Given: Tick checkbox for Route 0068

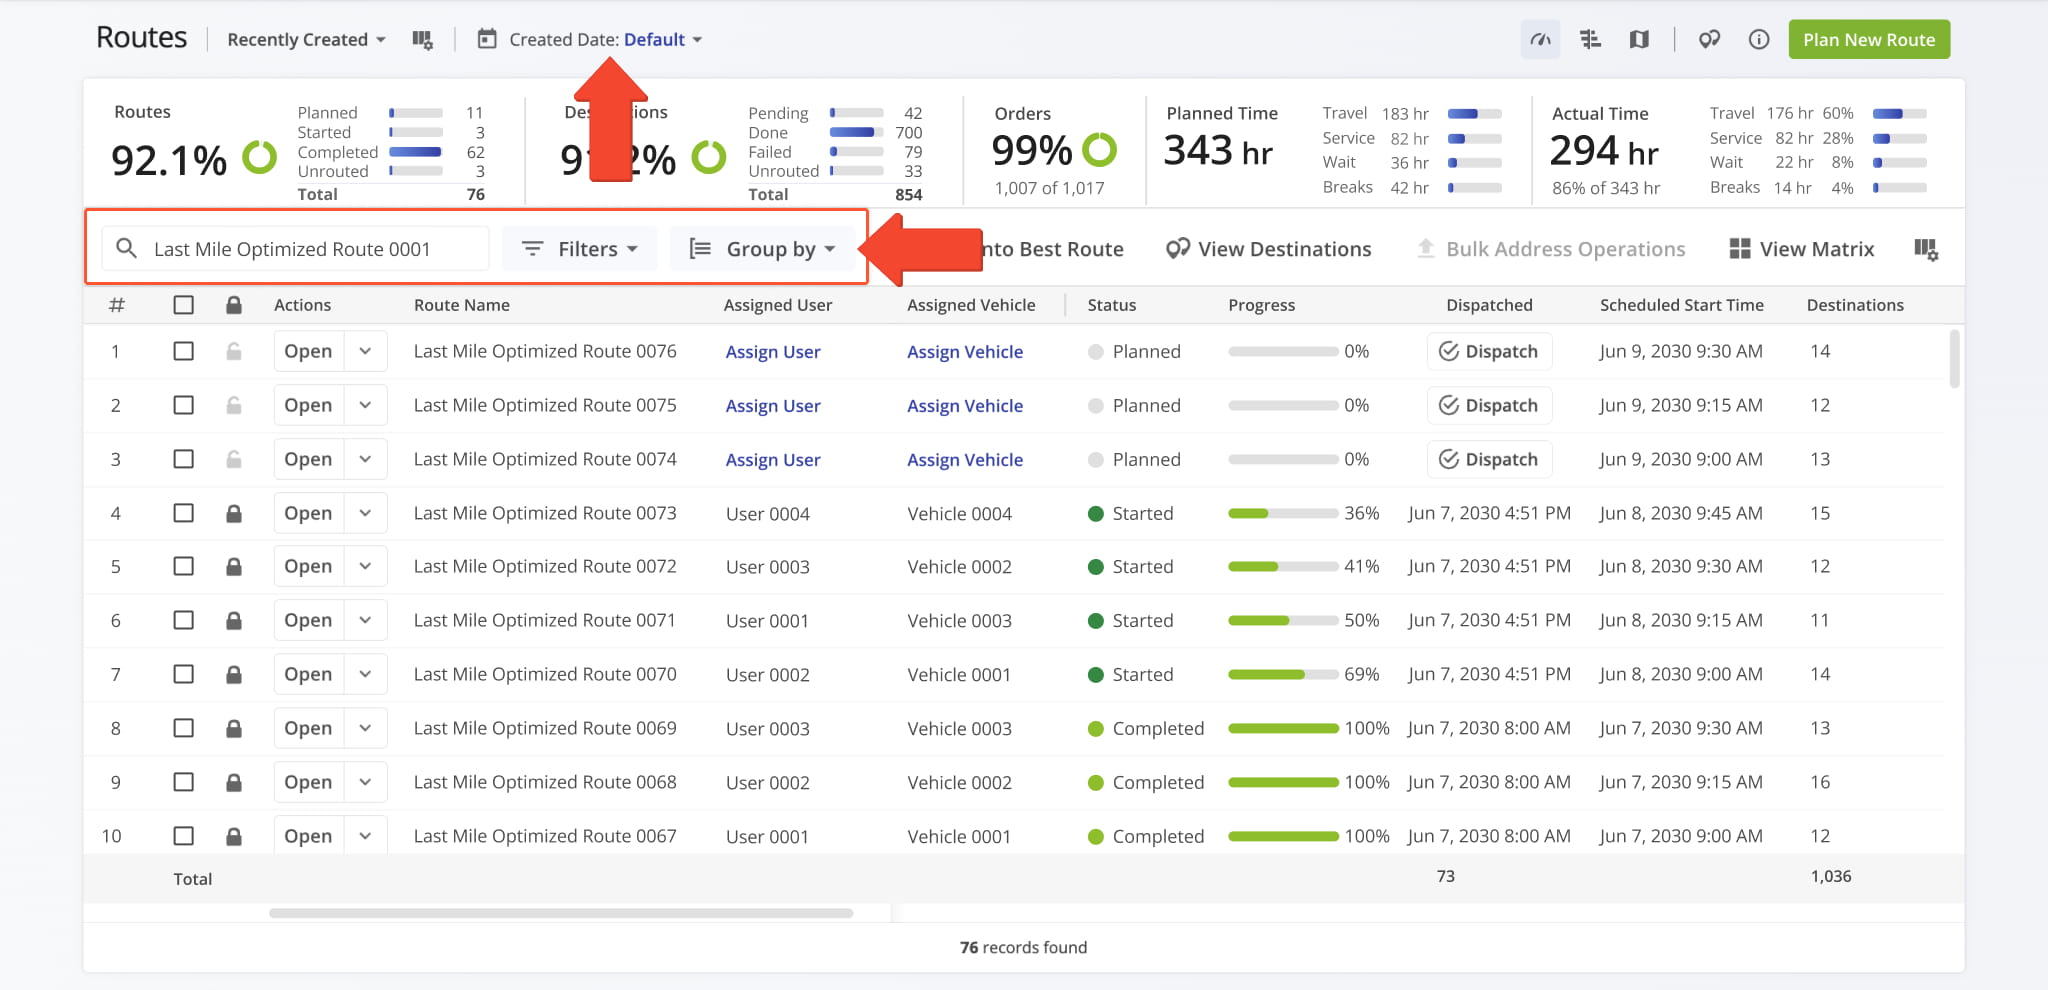Looking at the screenshot, I should (x=183, y=782).
